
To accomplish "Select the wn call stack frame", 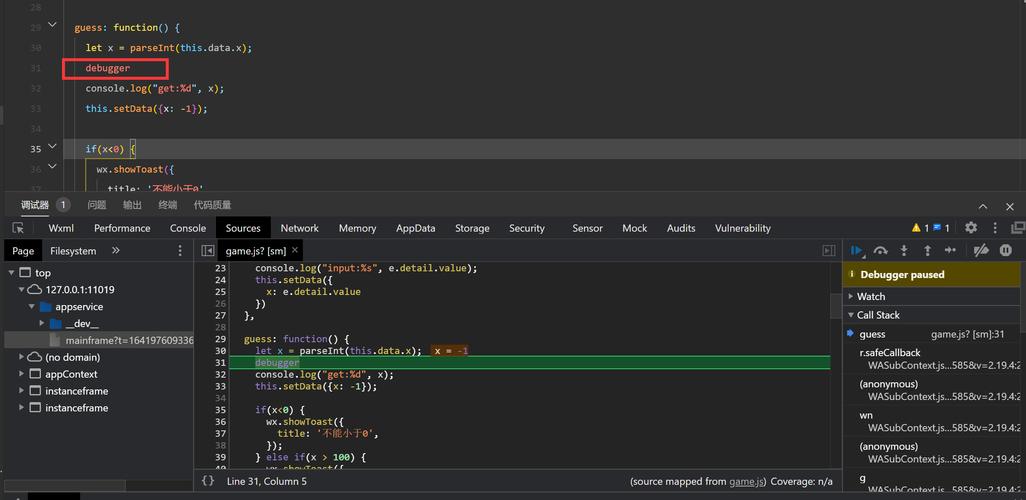I will coord(931,421).
